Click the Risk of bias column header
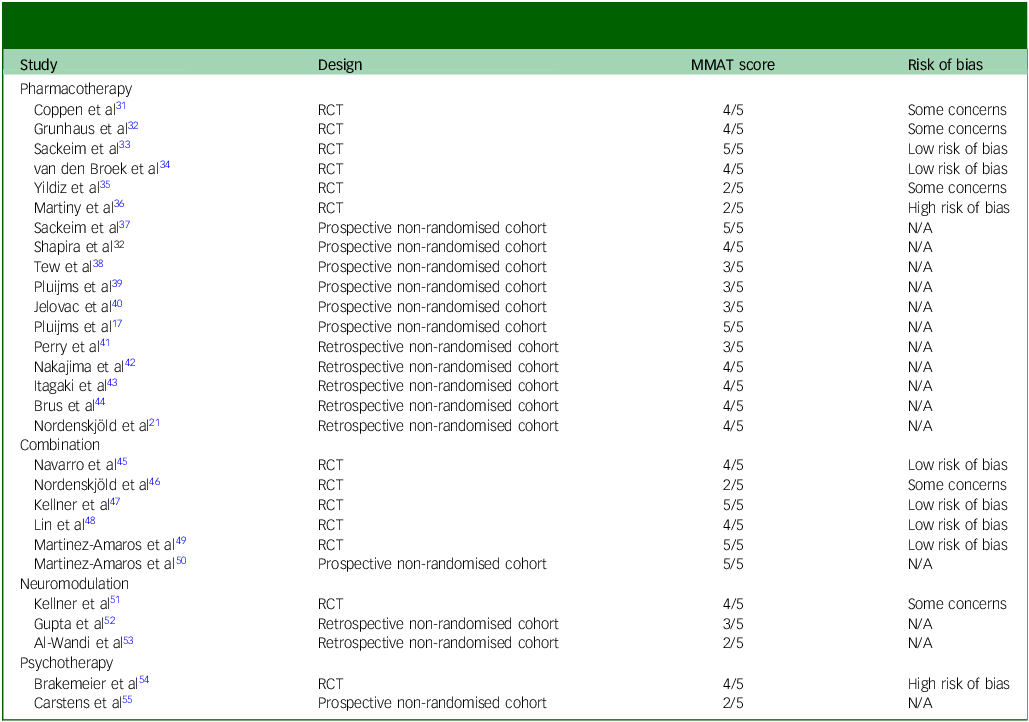 (945, 65)
